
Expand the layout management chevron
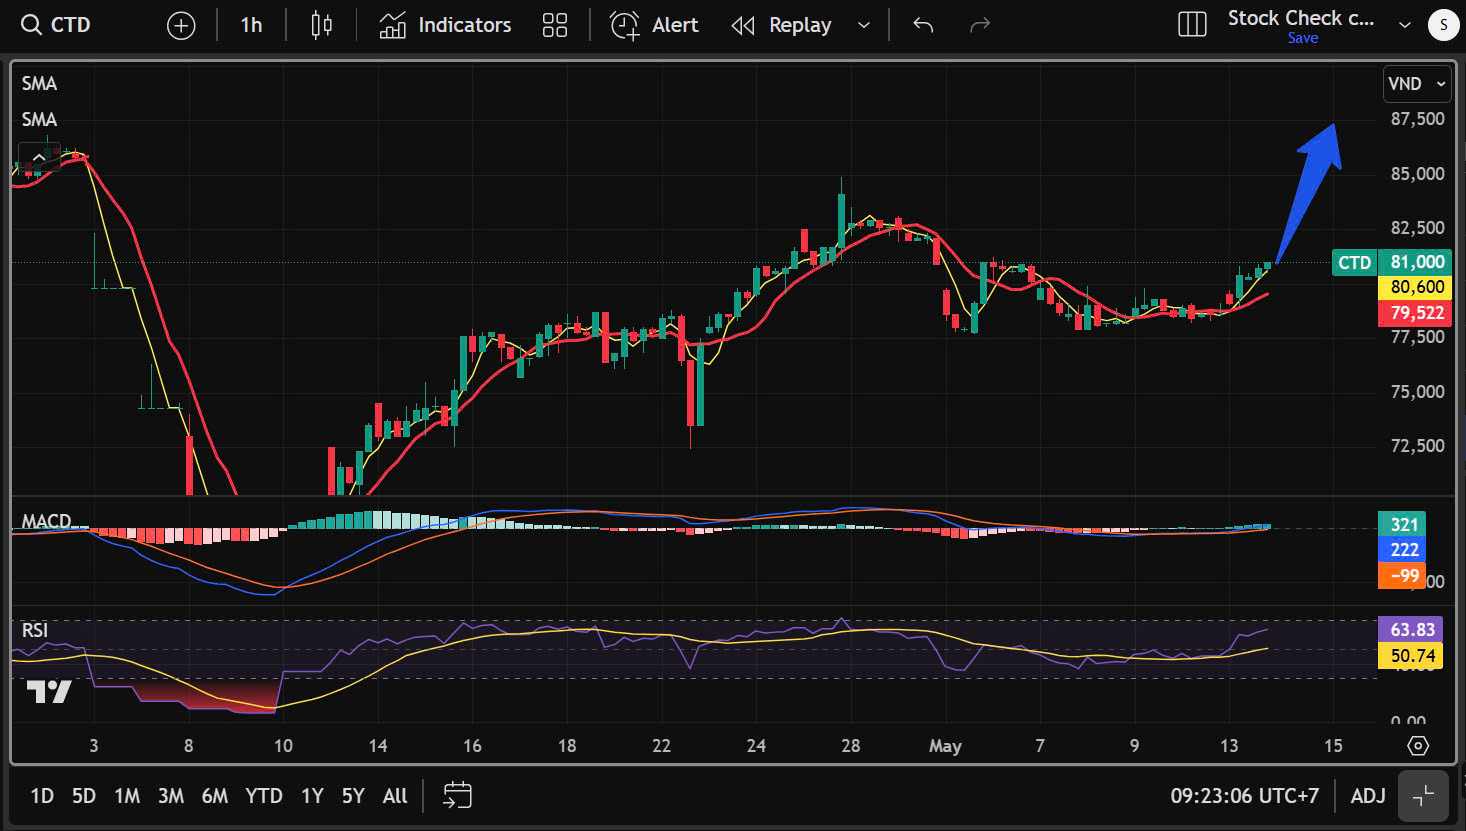coord(1404,25)
